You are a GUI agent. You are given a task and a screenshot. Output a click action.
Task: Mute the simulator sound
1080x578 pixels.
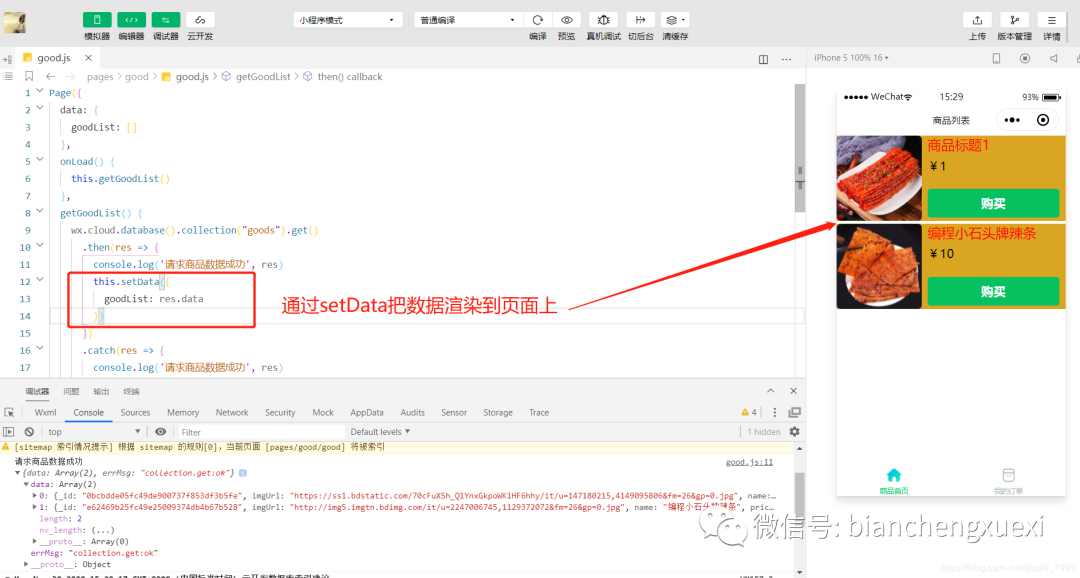pos(1053,59)
